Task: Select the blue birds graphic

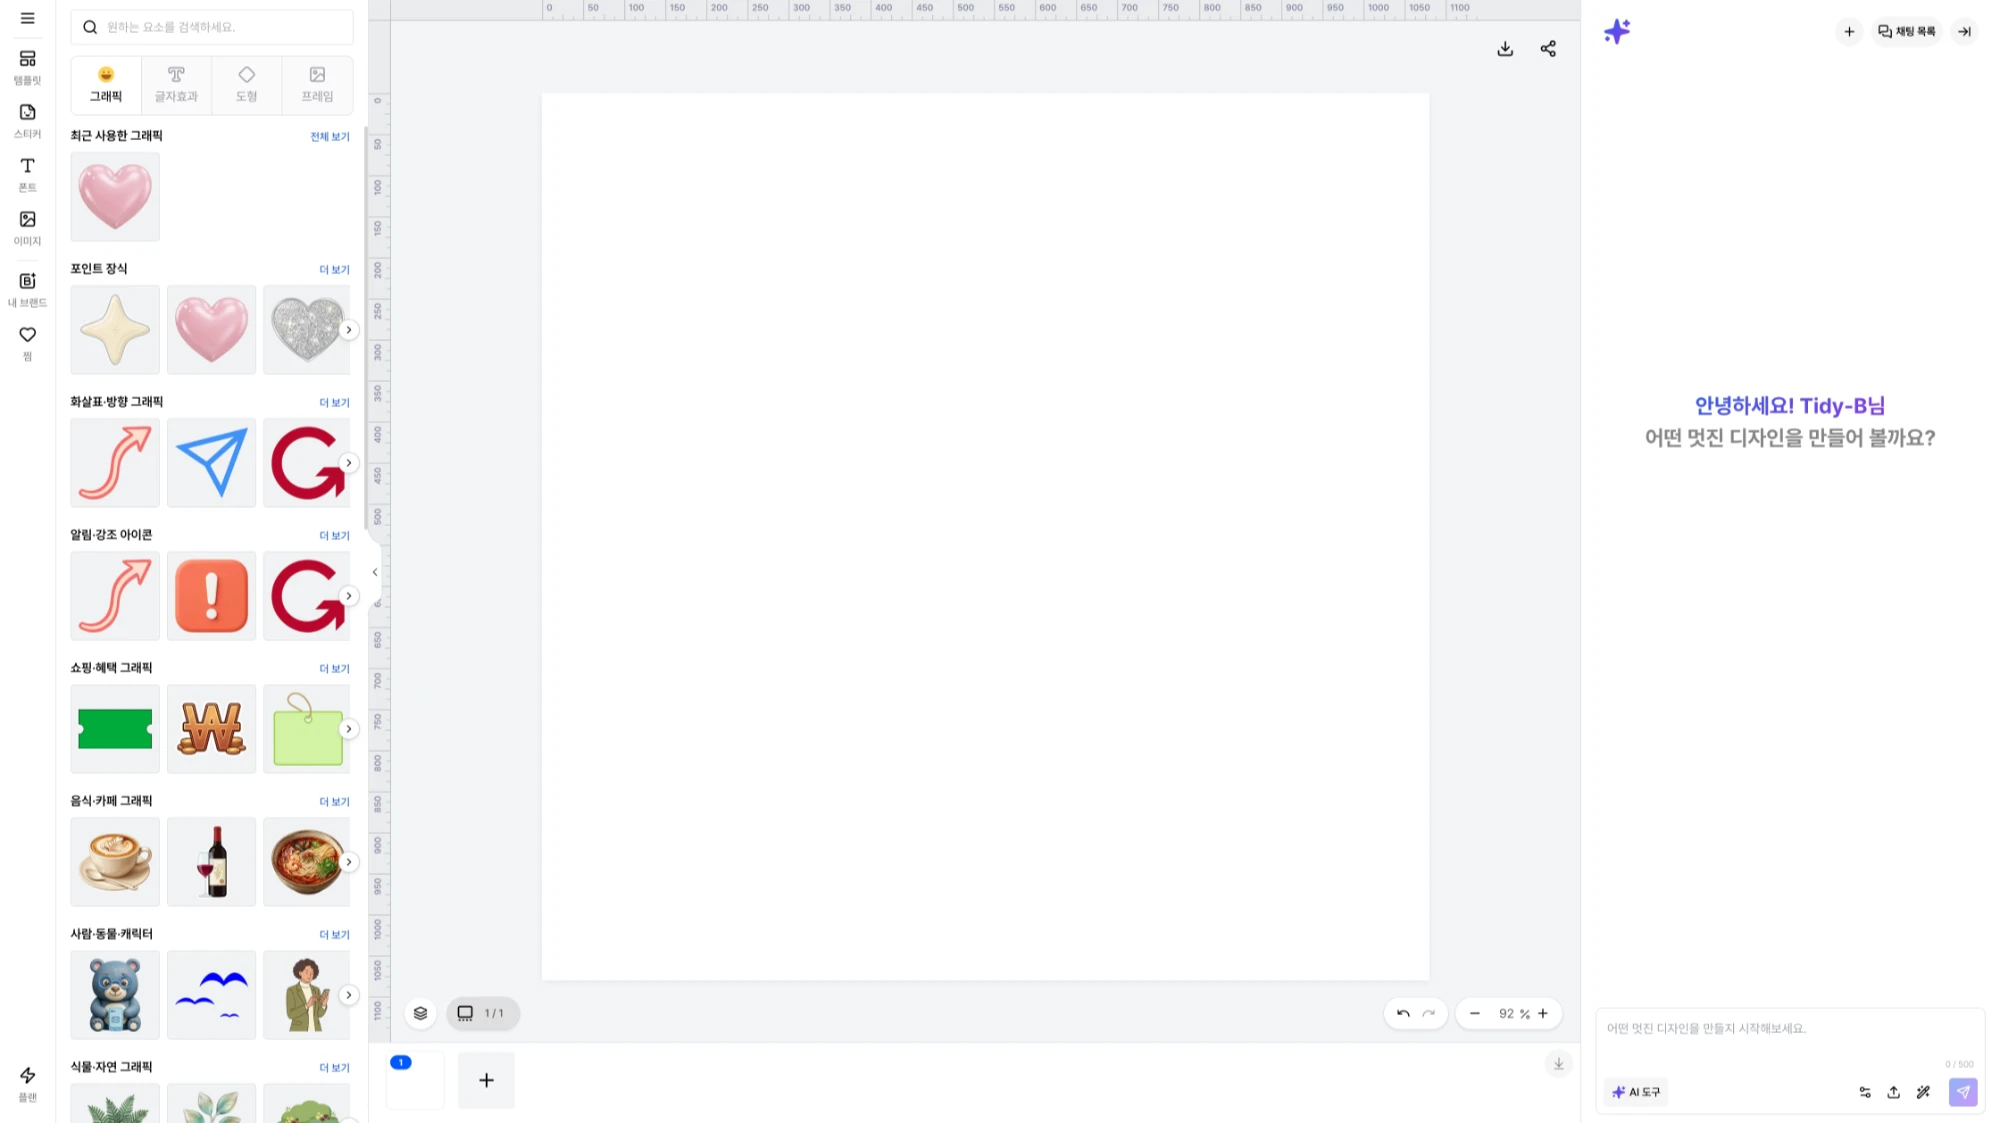Action: pyautogui.click(x=211, y=994)
